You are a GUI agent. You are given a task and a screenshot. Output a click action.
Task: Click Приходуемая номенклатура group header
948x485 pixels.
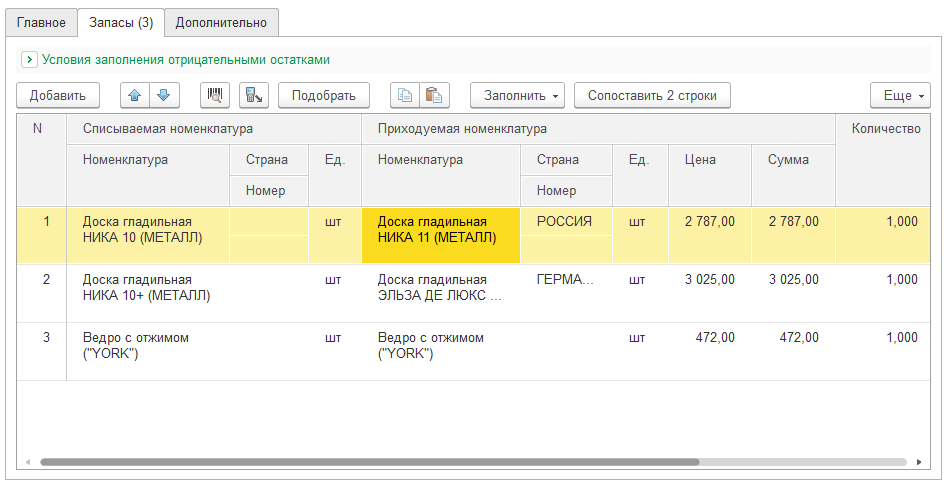coord(599,129)
